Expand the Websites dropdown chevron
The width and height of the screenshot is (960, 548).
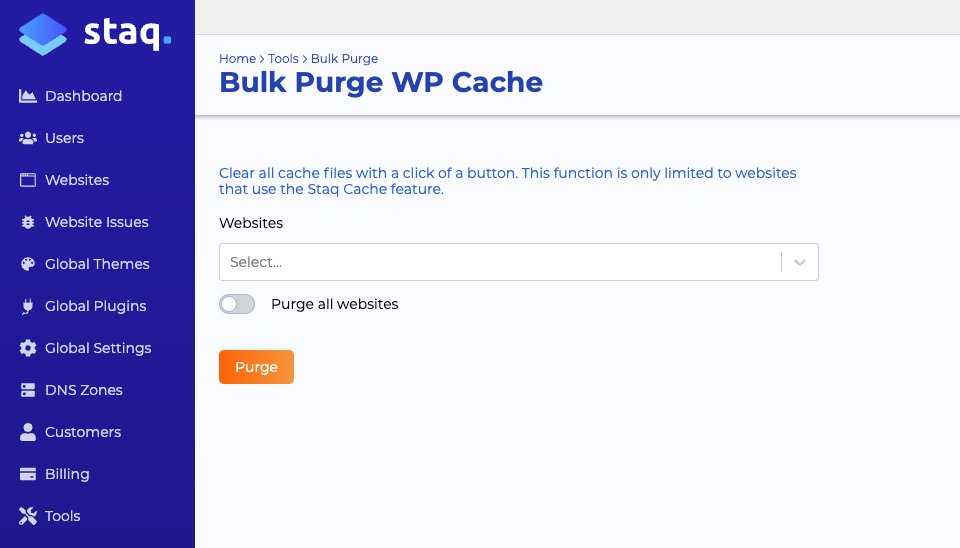(800, 262)
